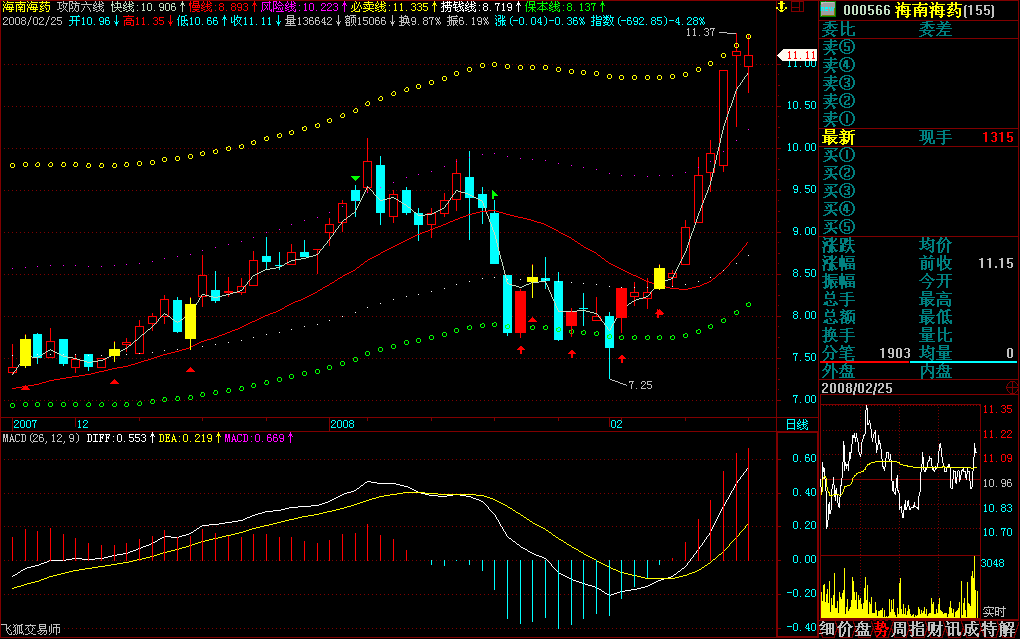Open the 特 tab
Image resolution: width=1020 pixels, height=639 pixels.
tap(989, 629)
